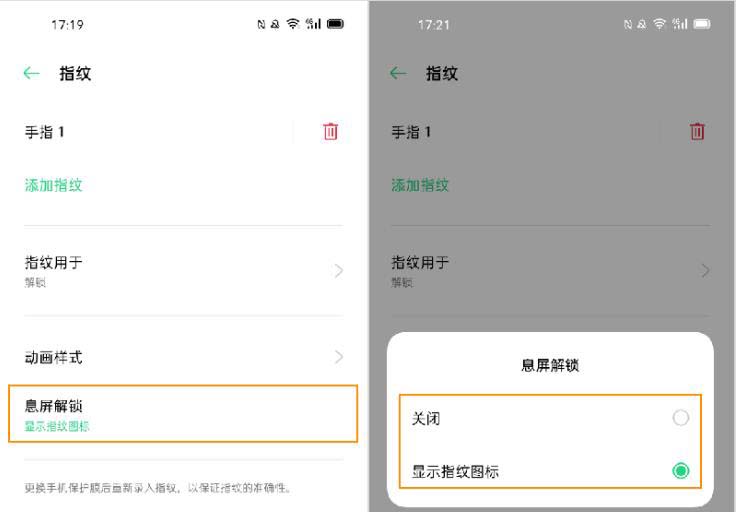Select the 关闭 radio button

(x=681, y=418)
